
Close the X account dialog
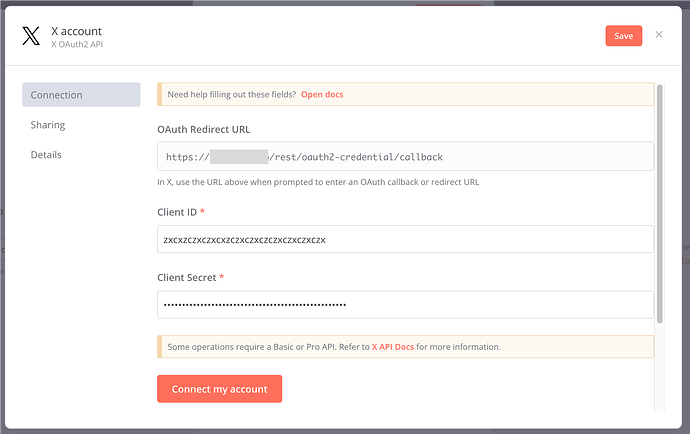(x=659, y=35)
